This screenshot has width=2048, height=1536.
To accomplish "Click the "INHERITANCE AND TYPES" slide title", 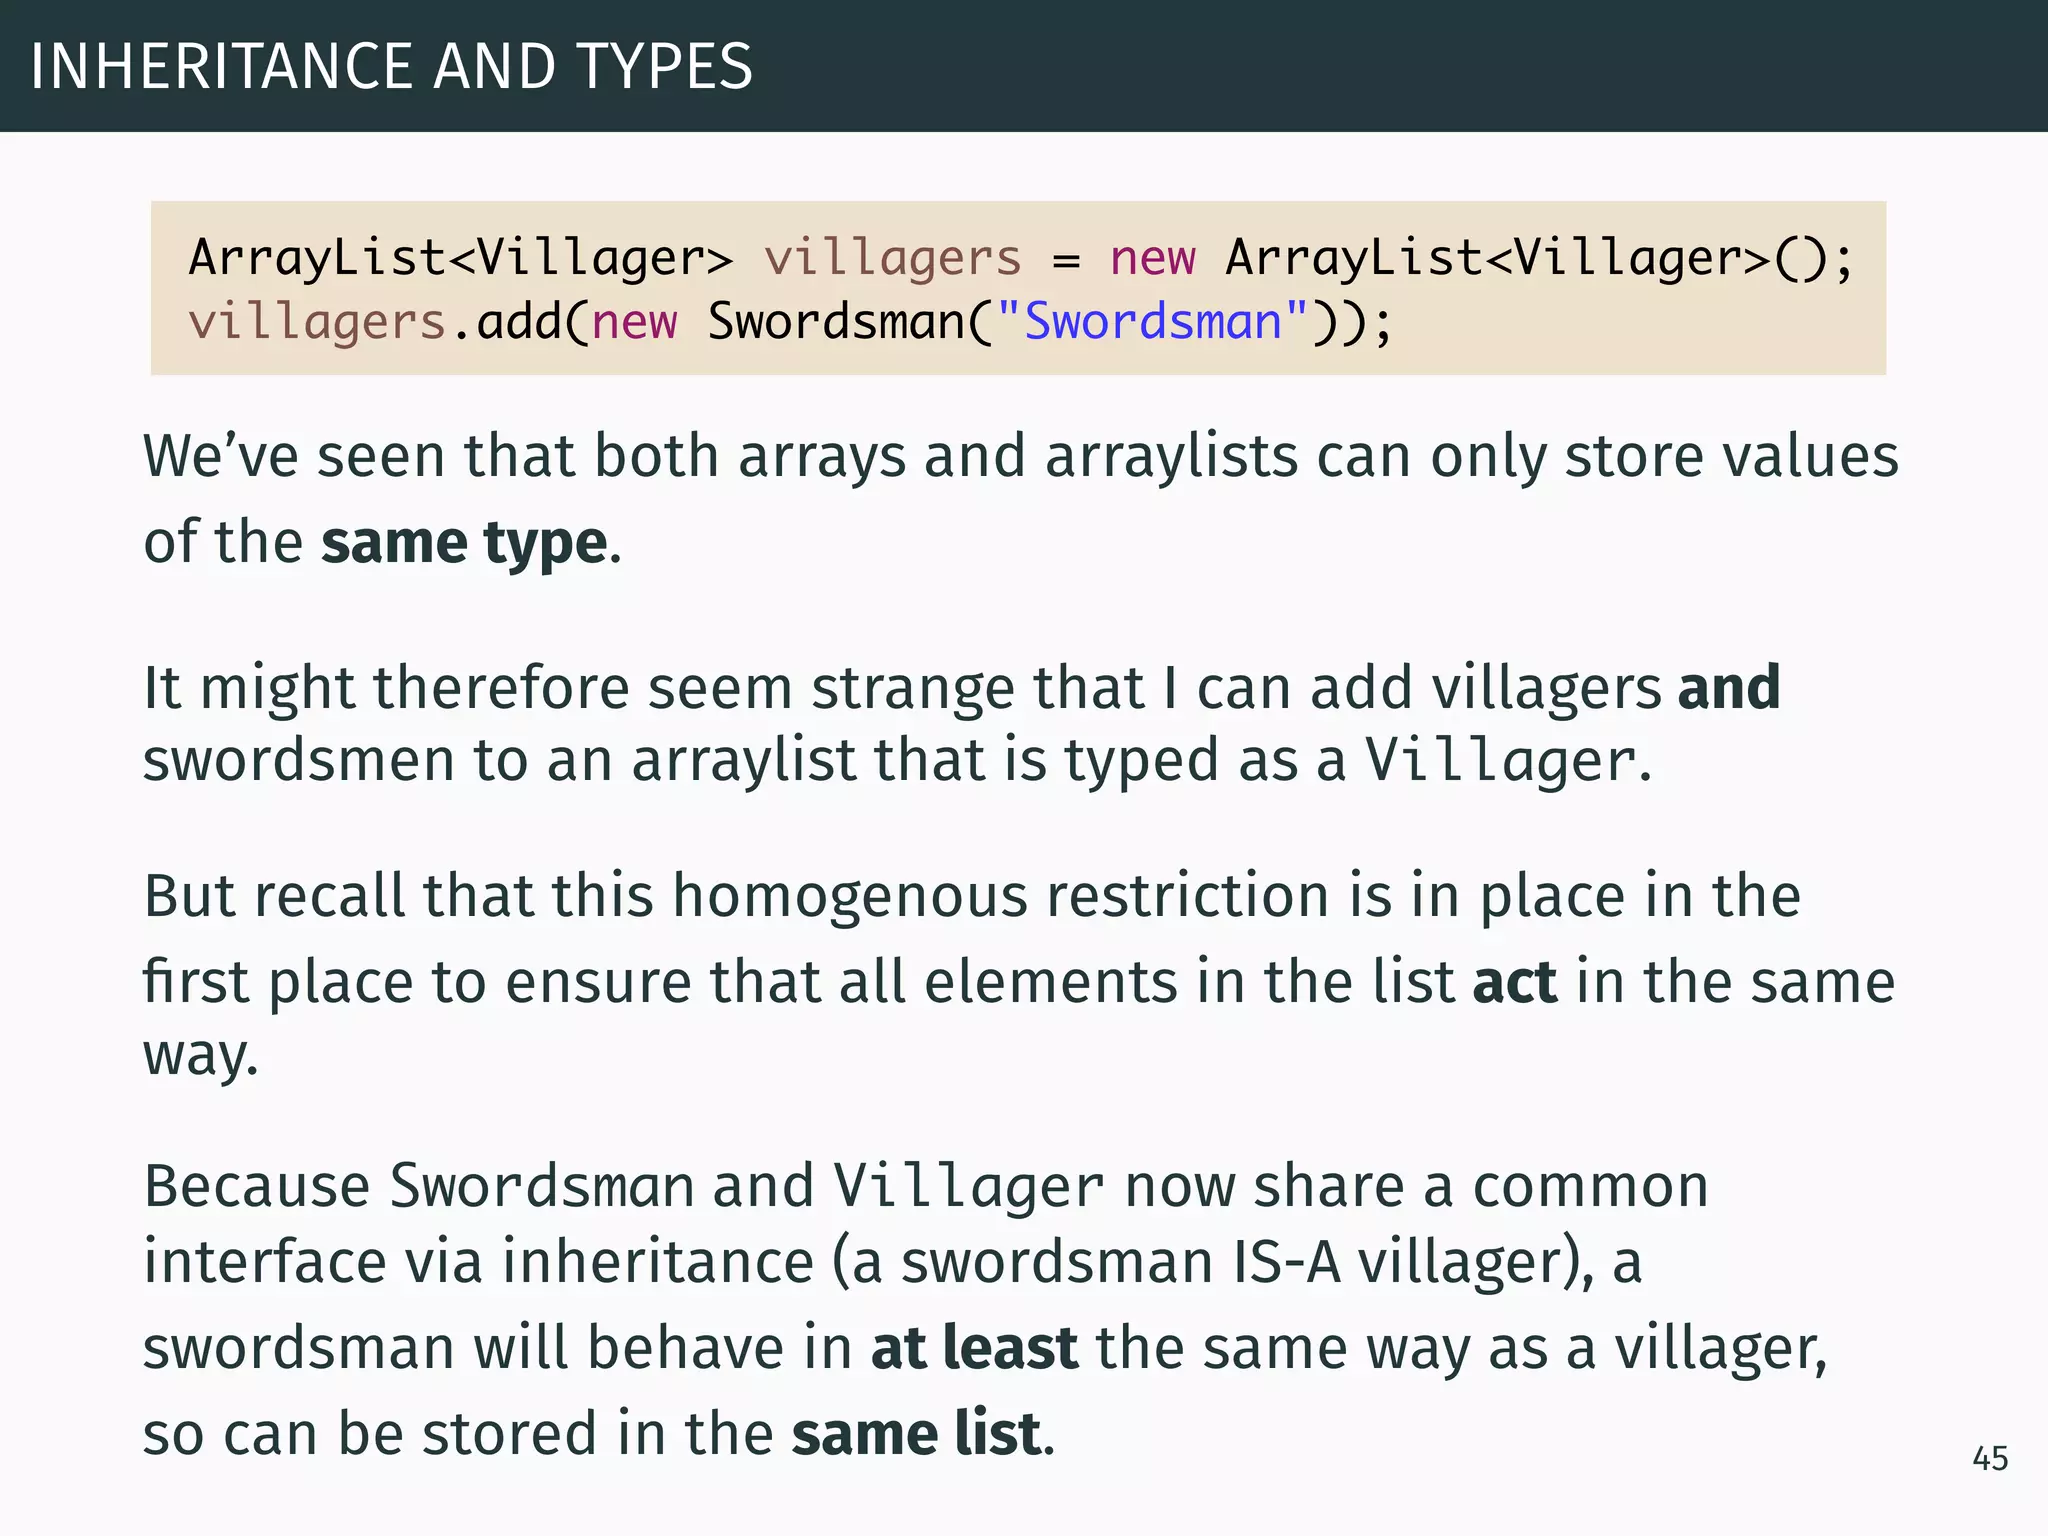I will point(391,67).
